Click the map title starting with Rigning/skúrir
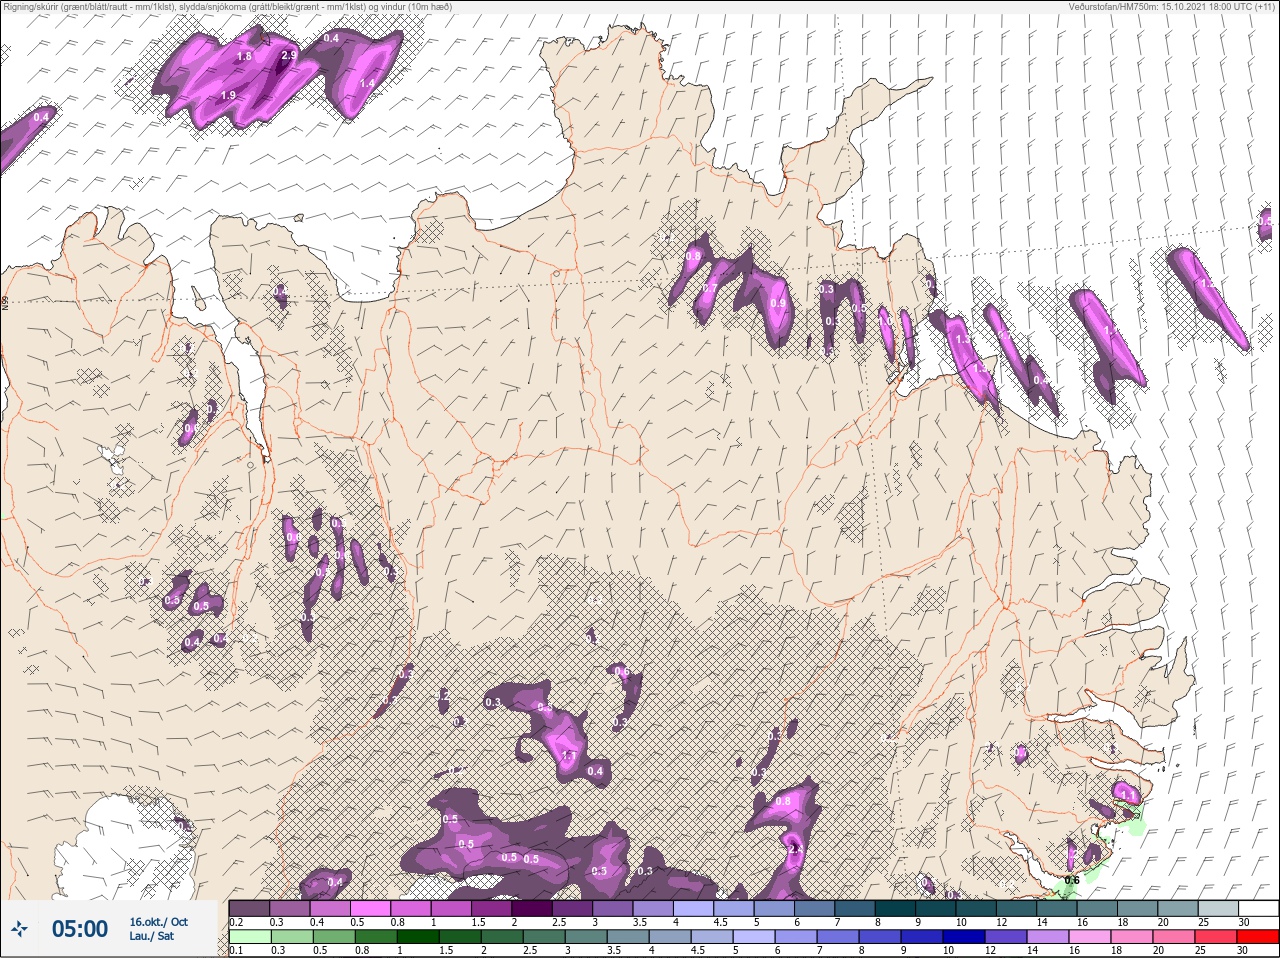The image size is (1280, 958). coord(228,6)
